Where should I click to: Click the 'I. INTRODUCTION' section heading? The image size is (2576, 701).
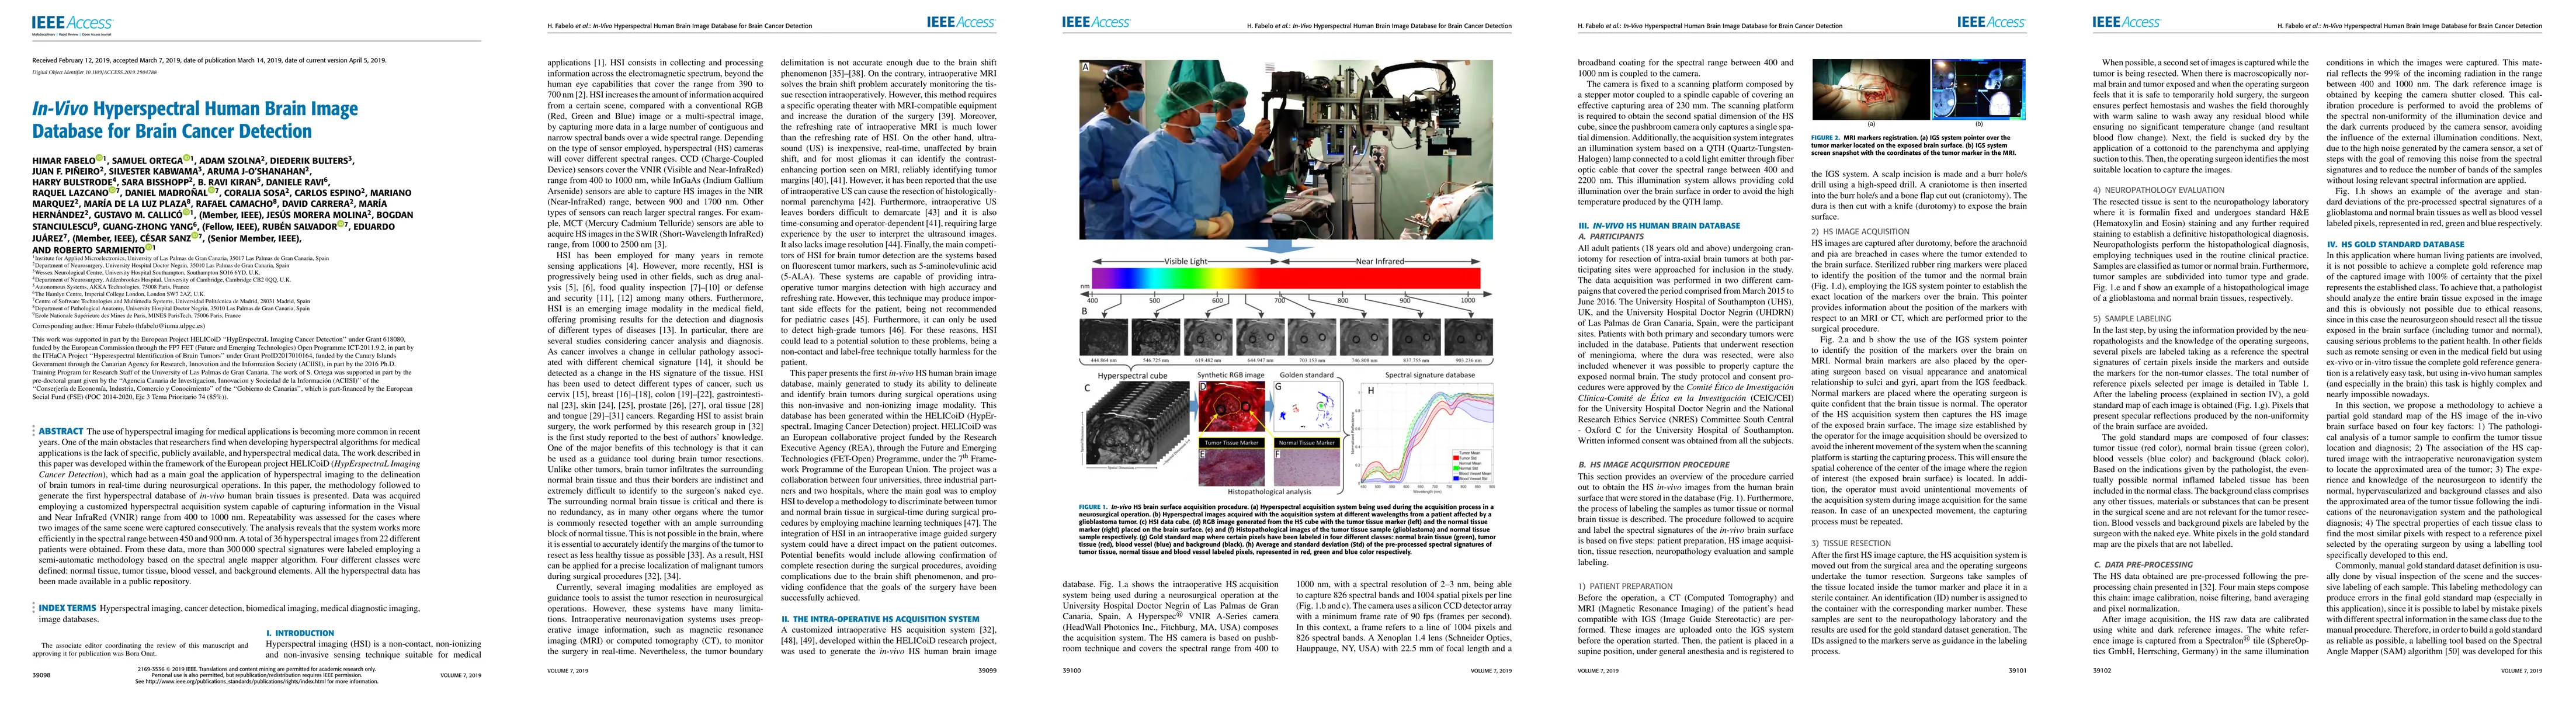300,633
